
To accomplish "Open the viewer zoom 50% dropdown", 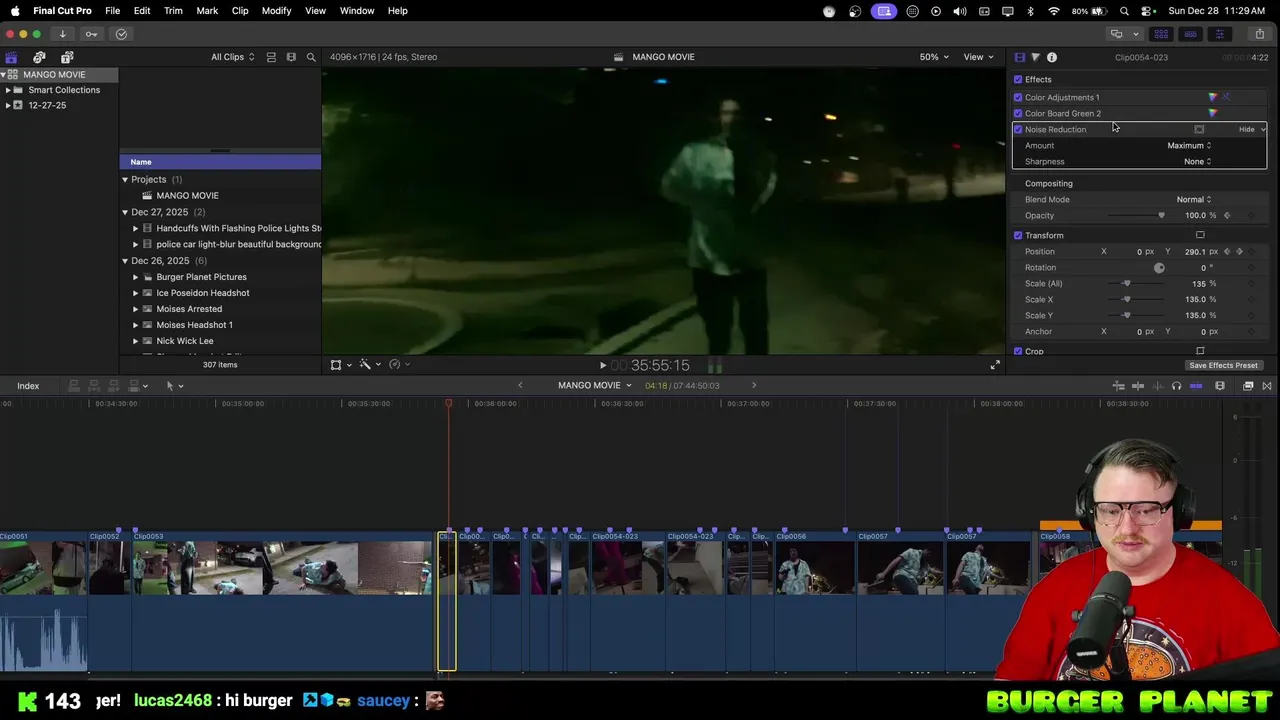I will 935,57.
